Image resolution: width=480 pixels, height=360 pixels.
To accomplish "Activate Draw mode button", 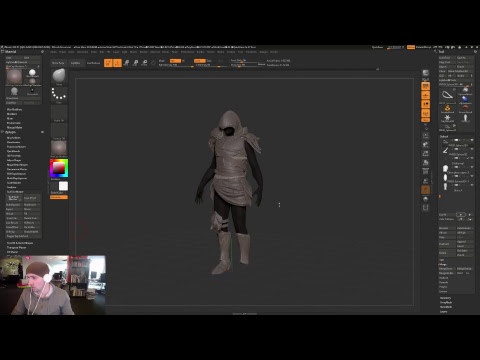I will [x=117, y=63].
